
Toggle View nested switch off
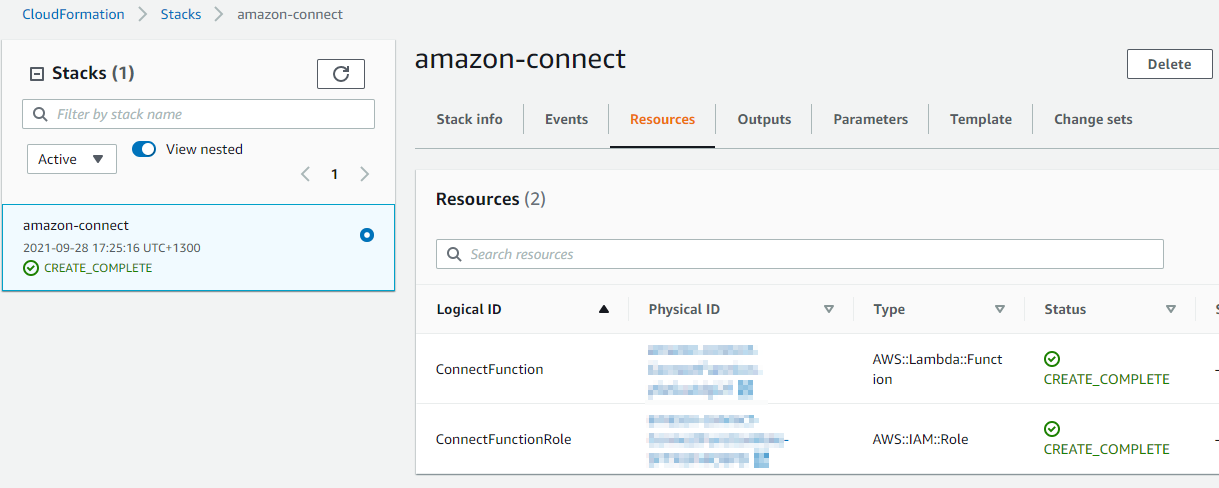point(144,149)
